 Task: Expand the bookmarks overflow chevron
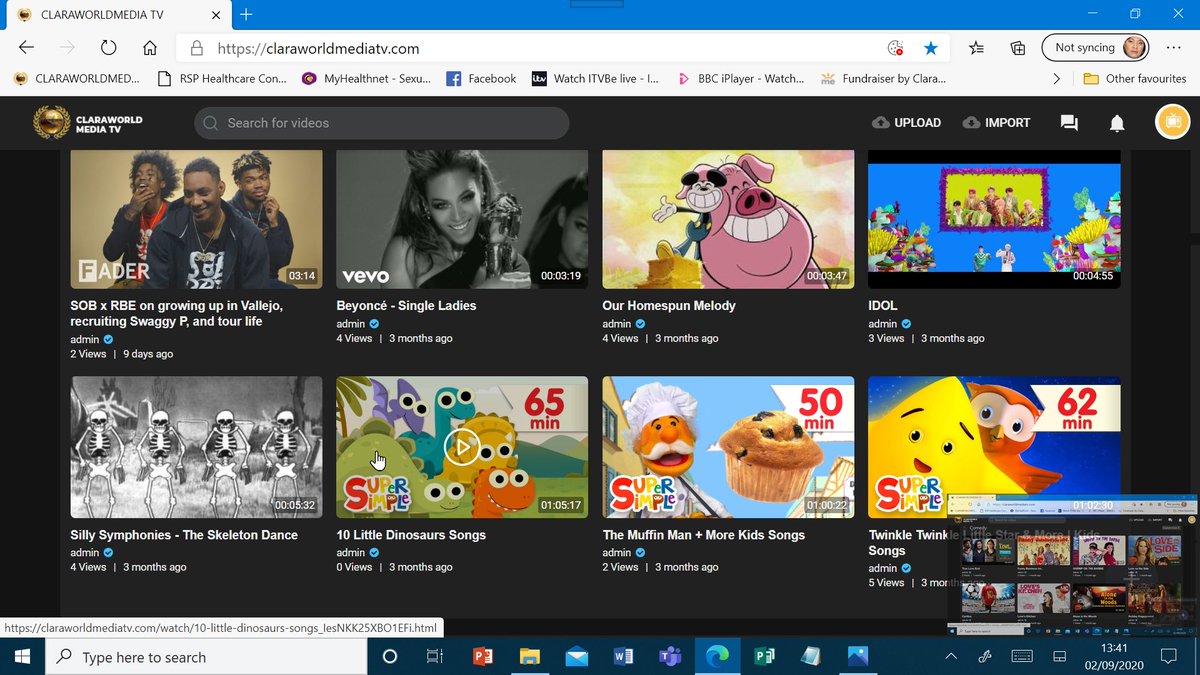[1058, 78]
